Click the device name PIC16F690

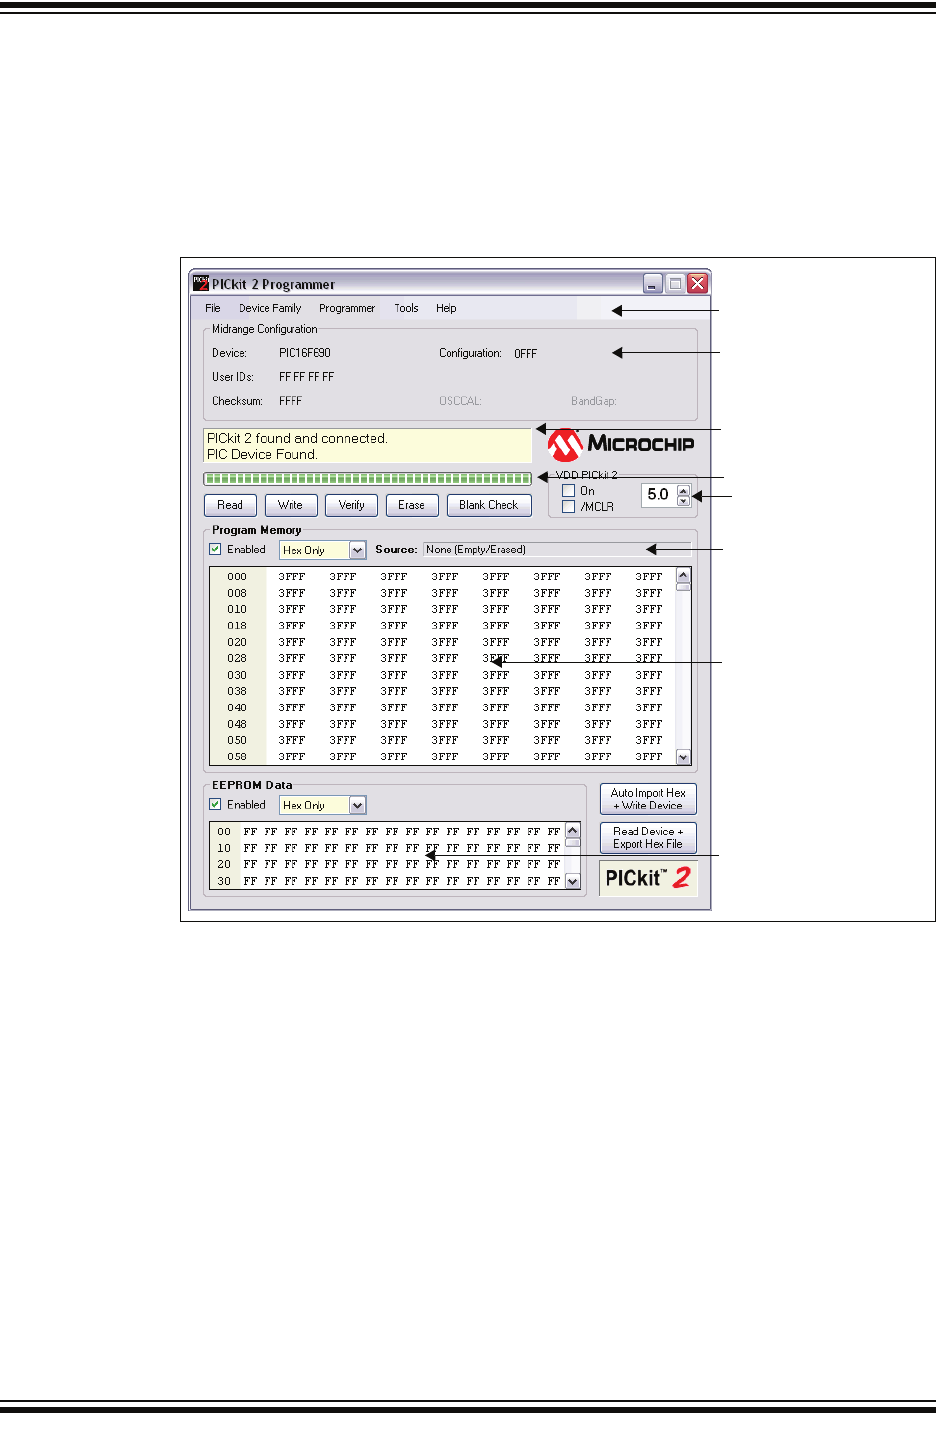pos(305,353)
